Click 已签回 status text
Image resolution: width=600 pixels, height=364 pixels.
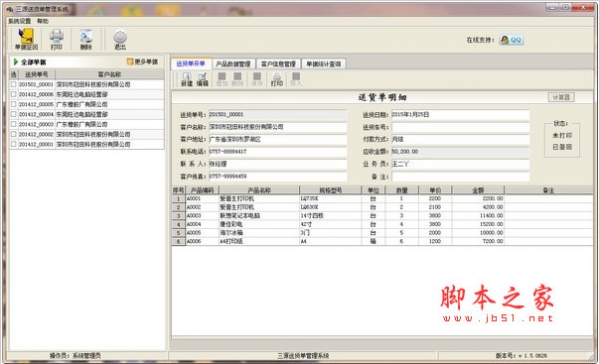click(562, 147)
